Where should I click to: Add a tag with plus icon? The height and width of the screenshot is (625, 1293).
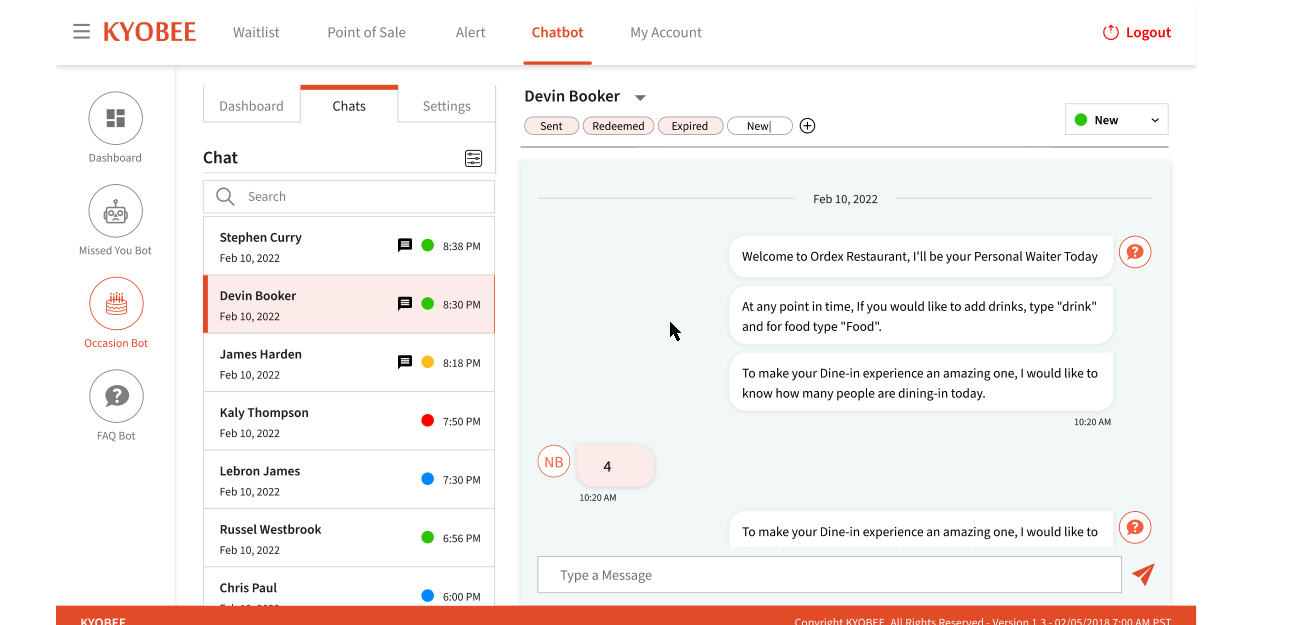808,126
